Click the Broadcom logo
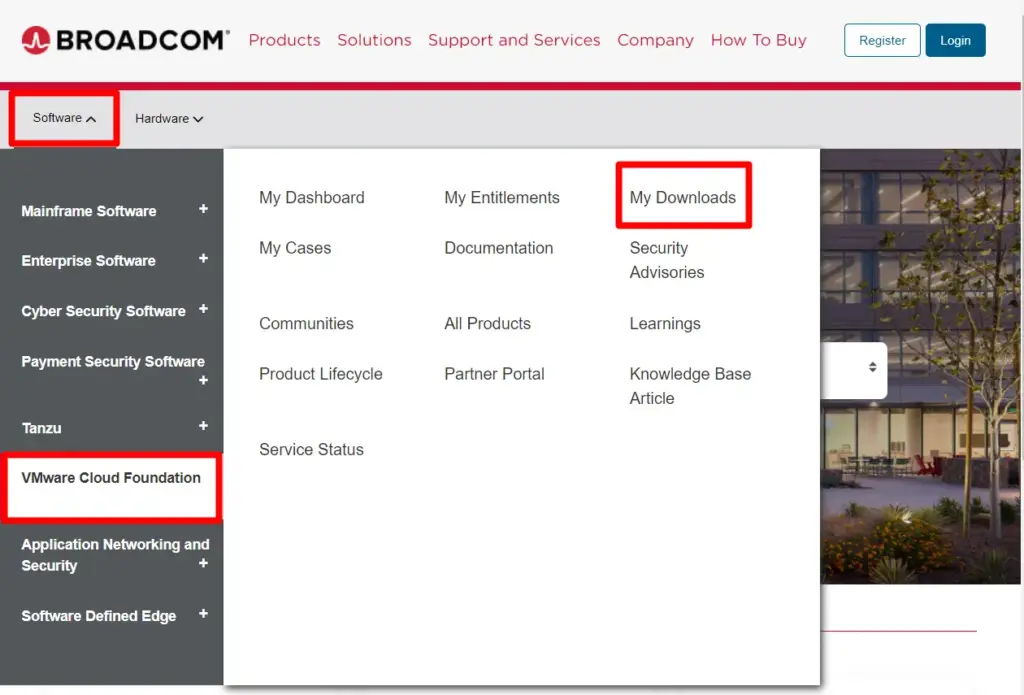The width and height of the screenshot is (1024, 695). click(125, 40)
